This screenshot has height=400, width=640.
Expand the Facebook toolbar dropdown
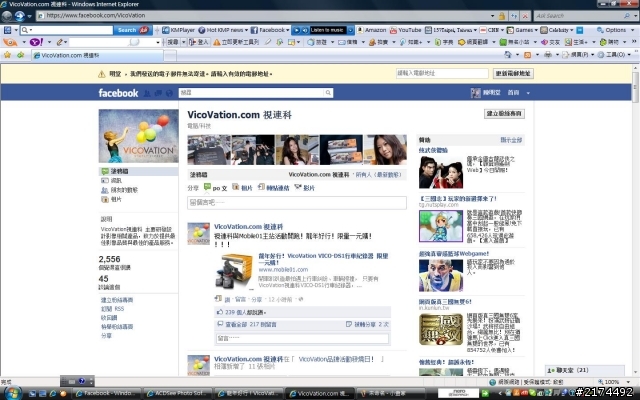point(288,30)
